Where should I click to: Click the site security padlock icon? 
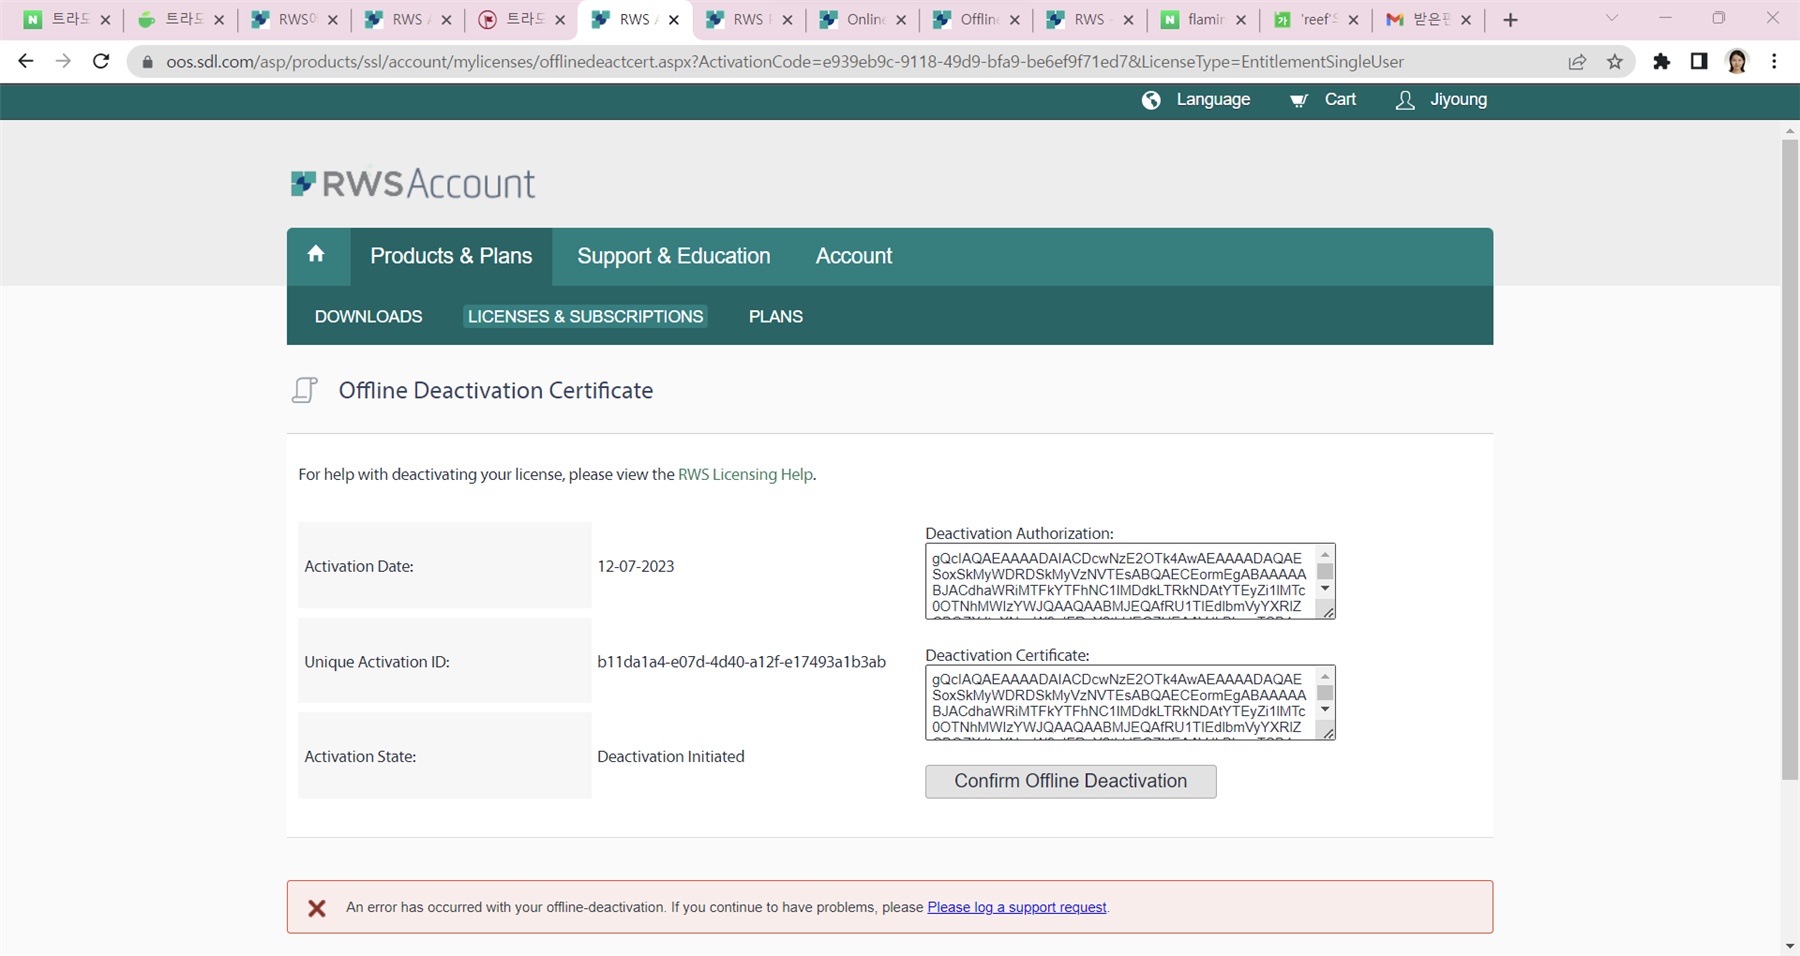coord(146,61)
